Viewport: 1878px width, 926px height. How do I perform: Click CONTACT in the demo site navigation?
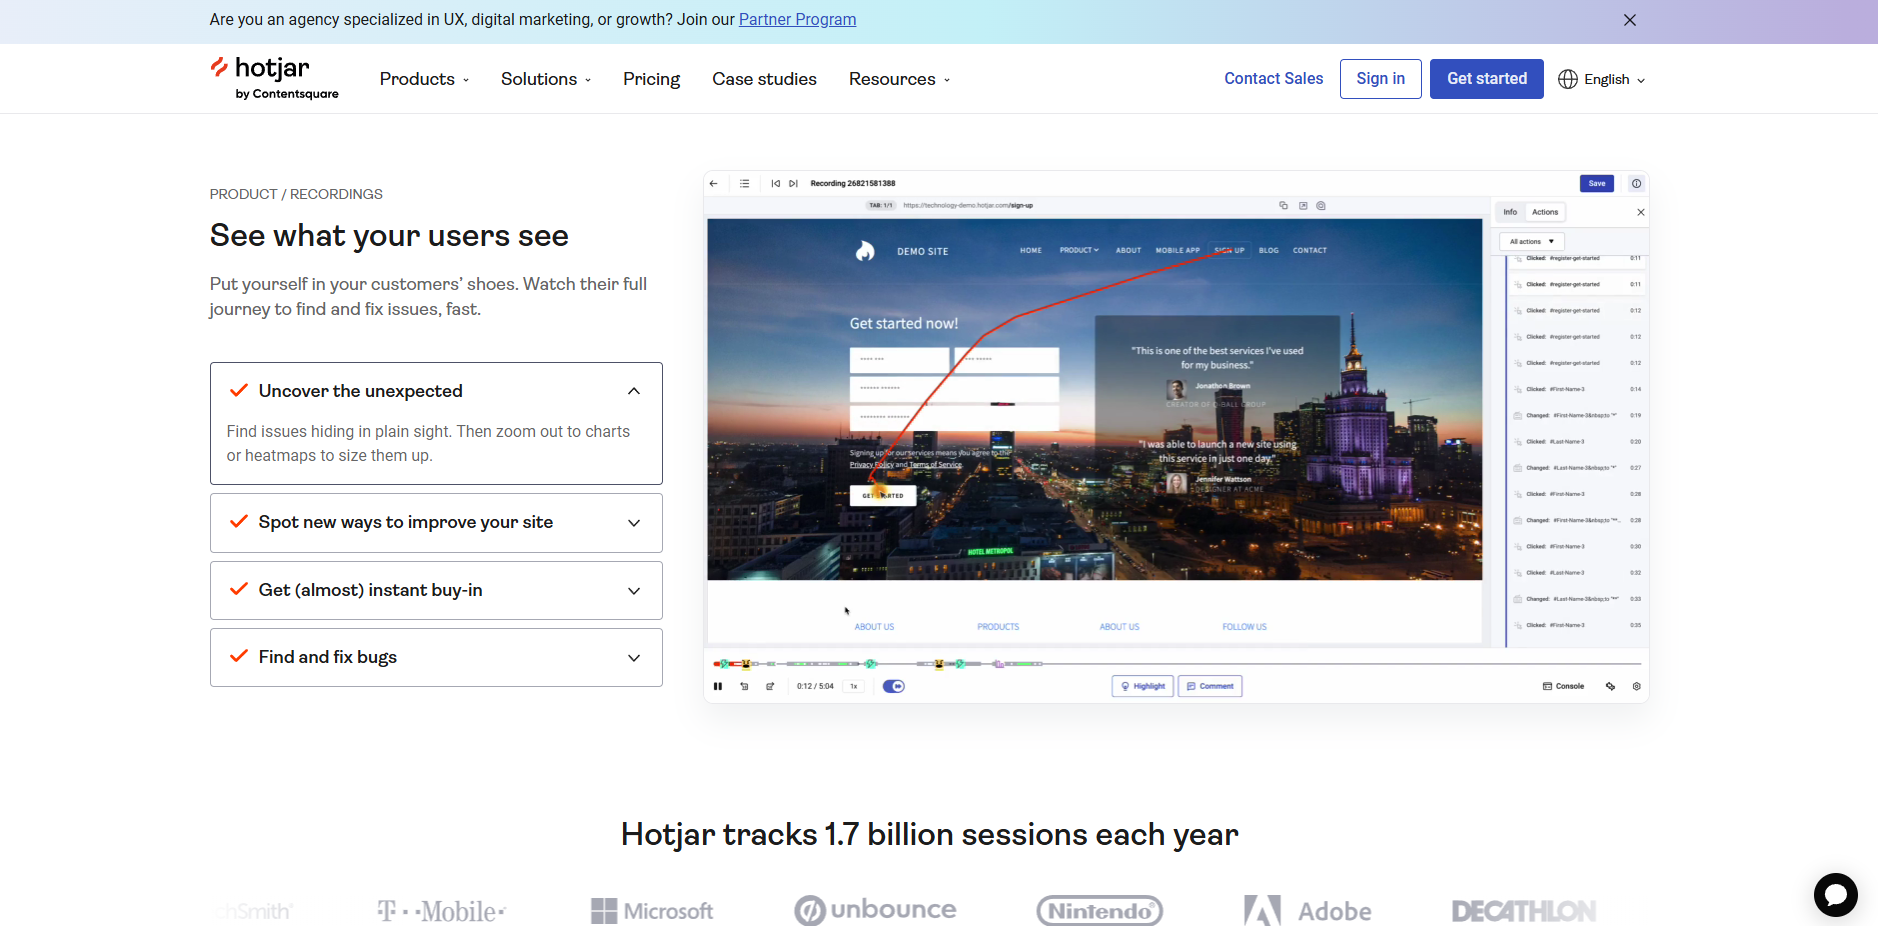[x=1309, y=250]
